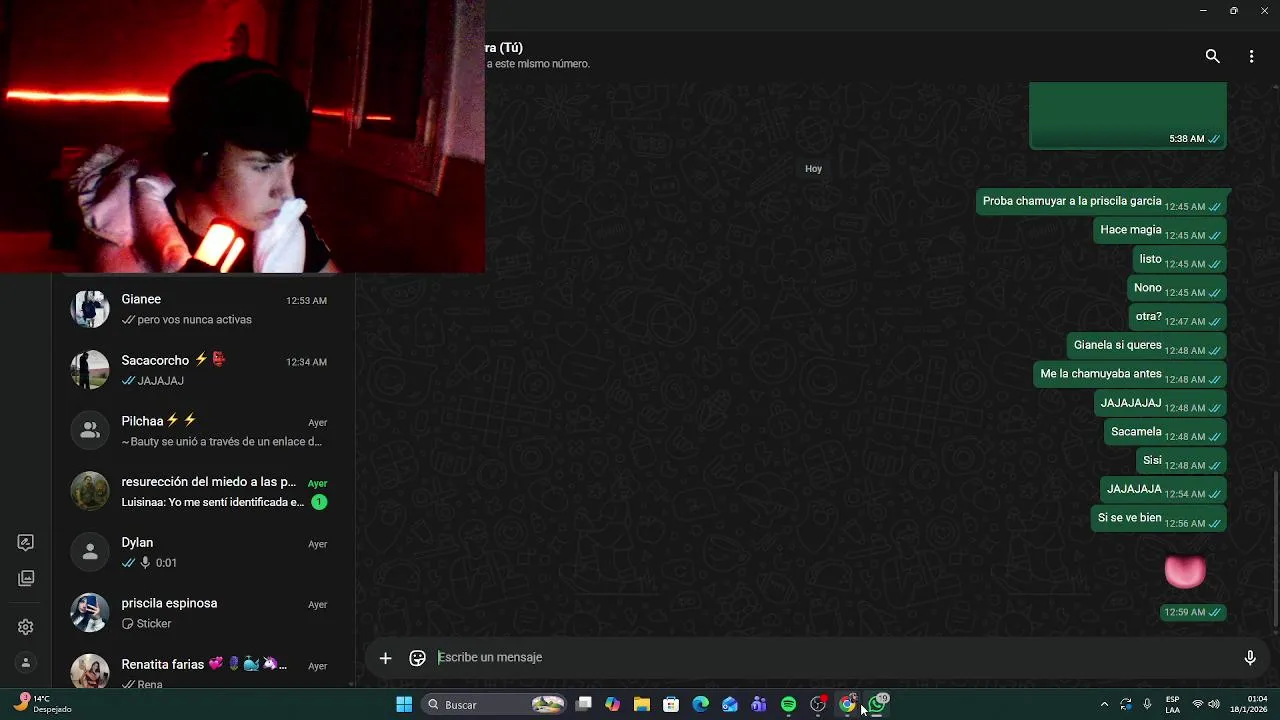Click the 'listo' message bubble
The width and height of the screenshot is (1280, 720).
[x=1180, y=259]
